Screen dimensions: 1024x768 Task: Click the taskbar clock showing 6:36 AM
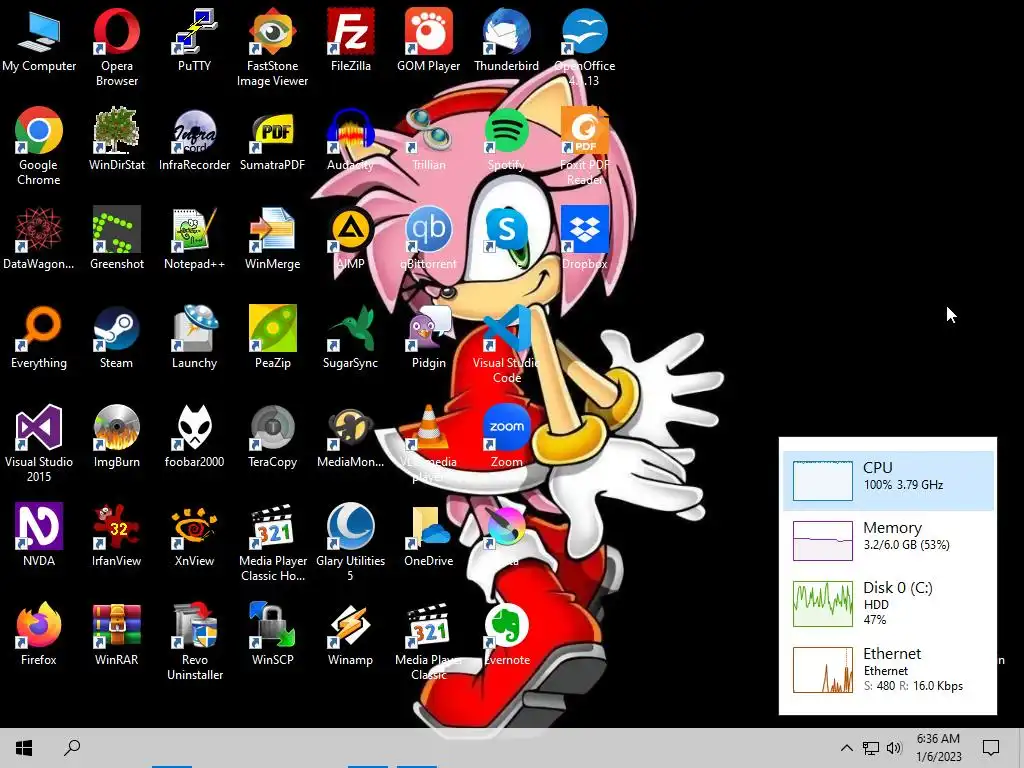938,748
